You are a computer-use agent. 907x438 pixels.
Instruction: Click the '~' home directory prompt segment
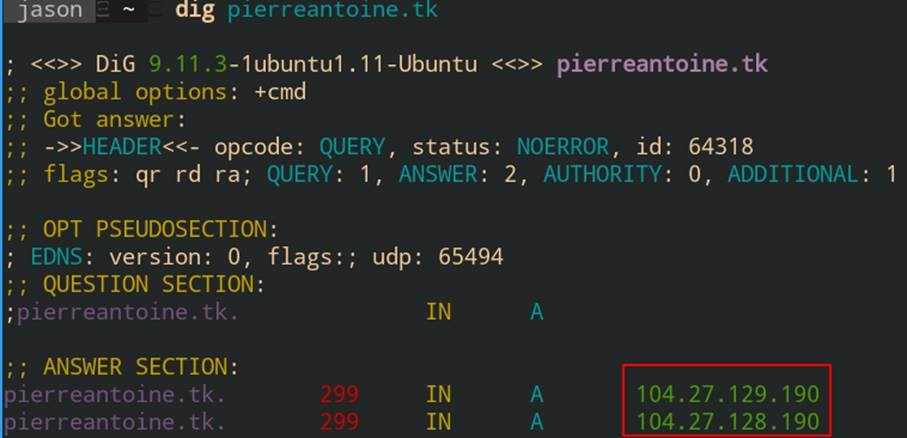[128, 11]
